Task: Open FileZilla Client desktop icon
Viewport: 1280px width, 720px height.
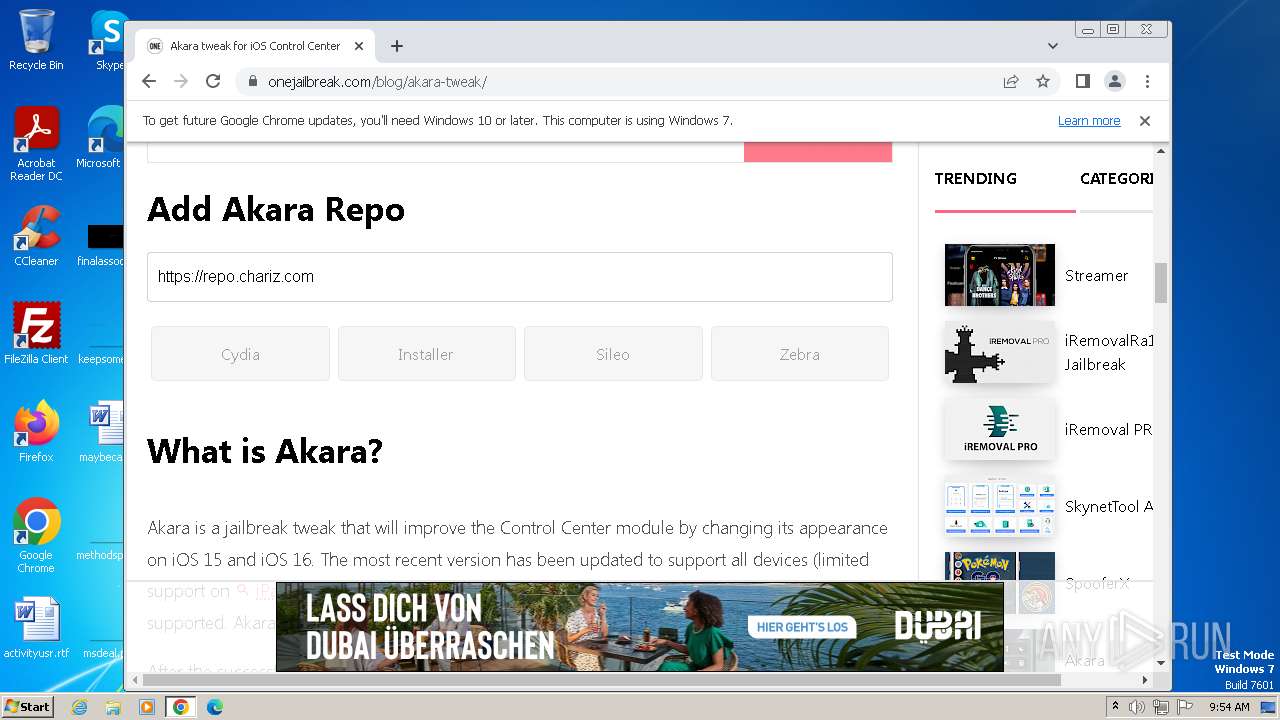Action: coord(36,333)
